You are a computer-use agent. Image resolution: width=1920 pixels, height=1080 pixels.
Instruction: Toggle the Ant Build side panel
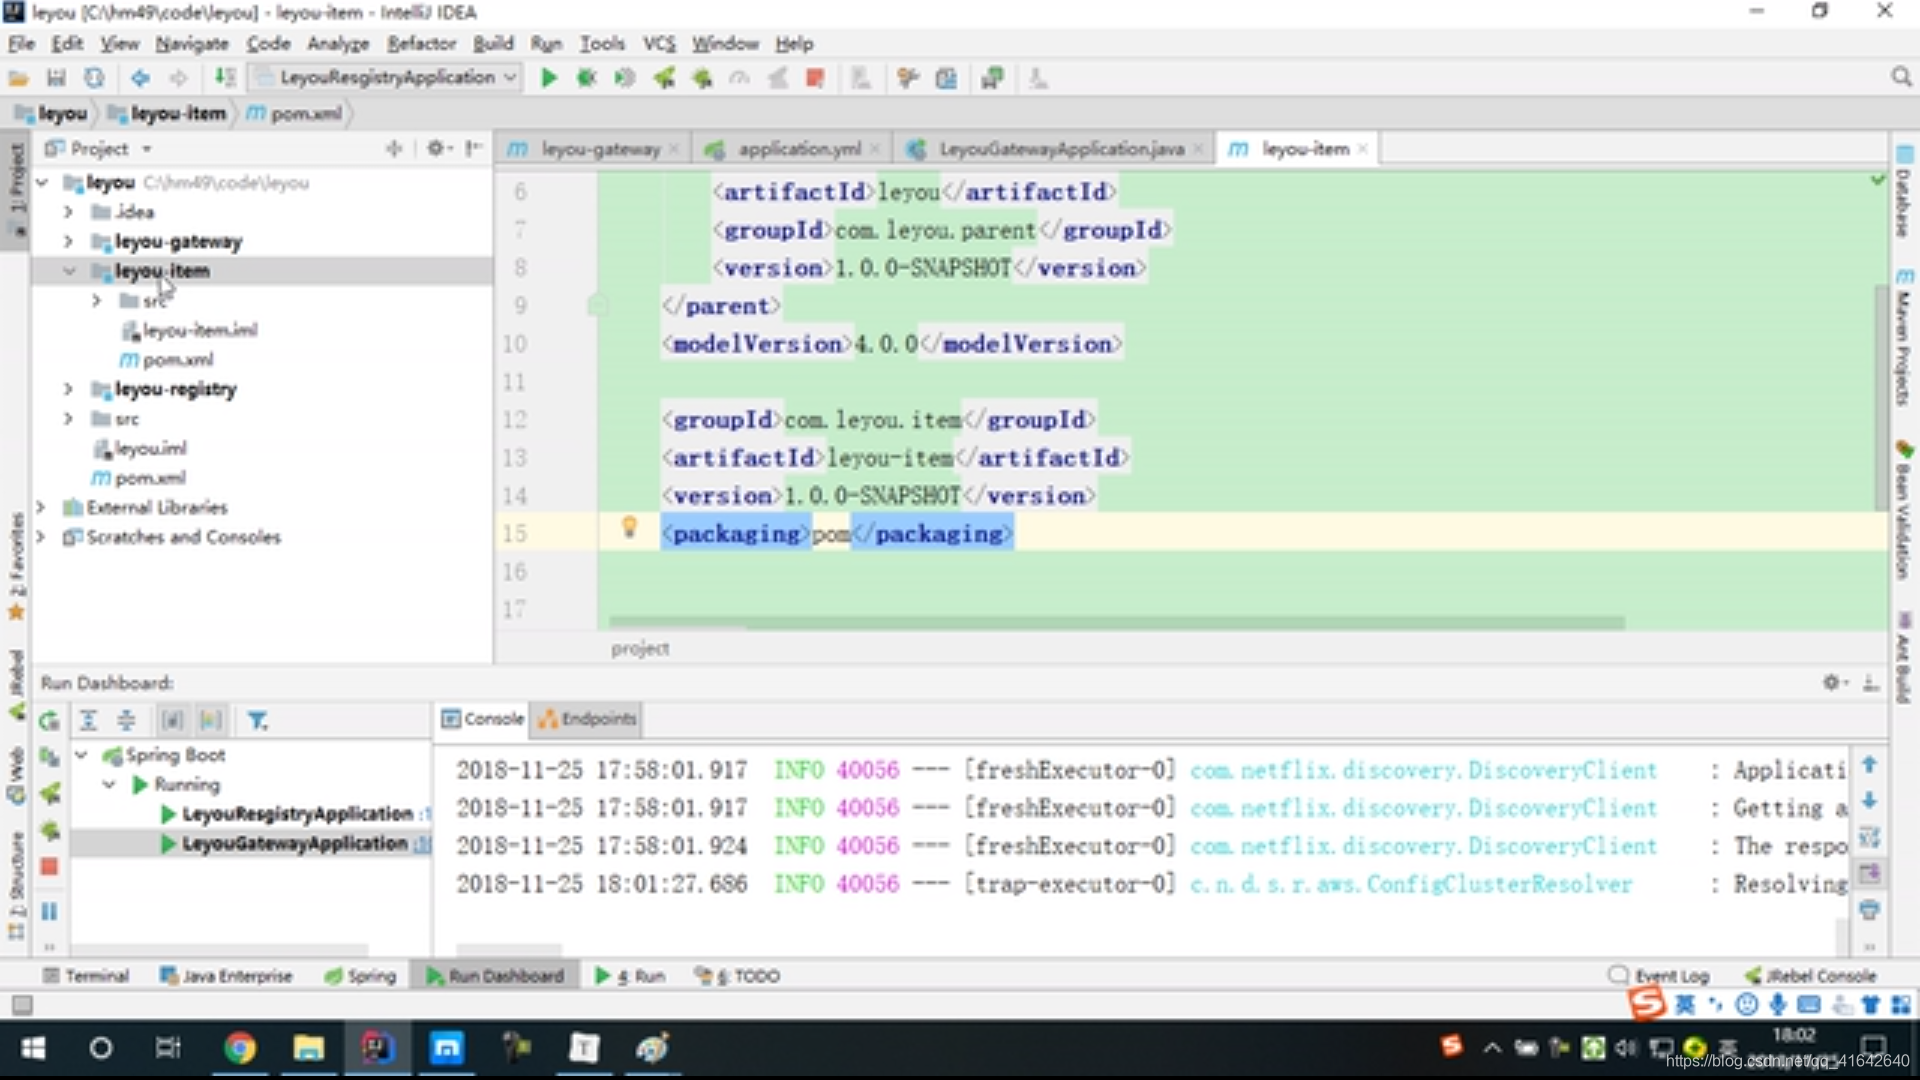(x=1904, y=658)
